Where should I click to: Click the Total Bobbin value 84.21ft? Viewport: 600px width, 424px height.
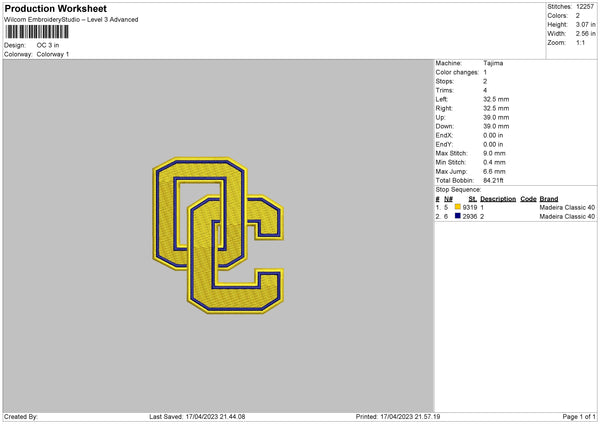(494, 181)
